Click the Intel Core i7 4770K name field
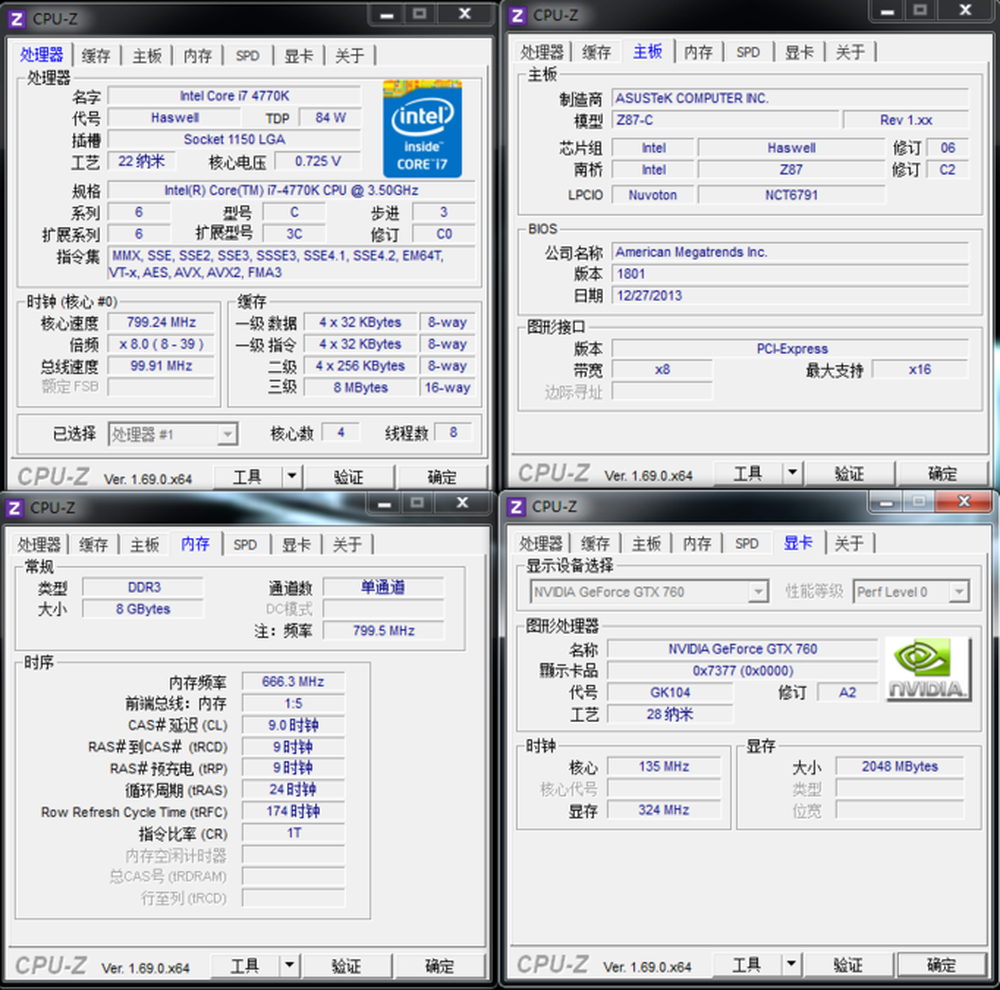 tap(234, 96)
